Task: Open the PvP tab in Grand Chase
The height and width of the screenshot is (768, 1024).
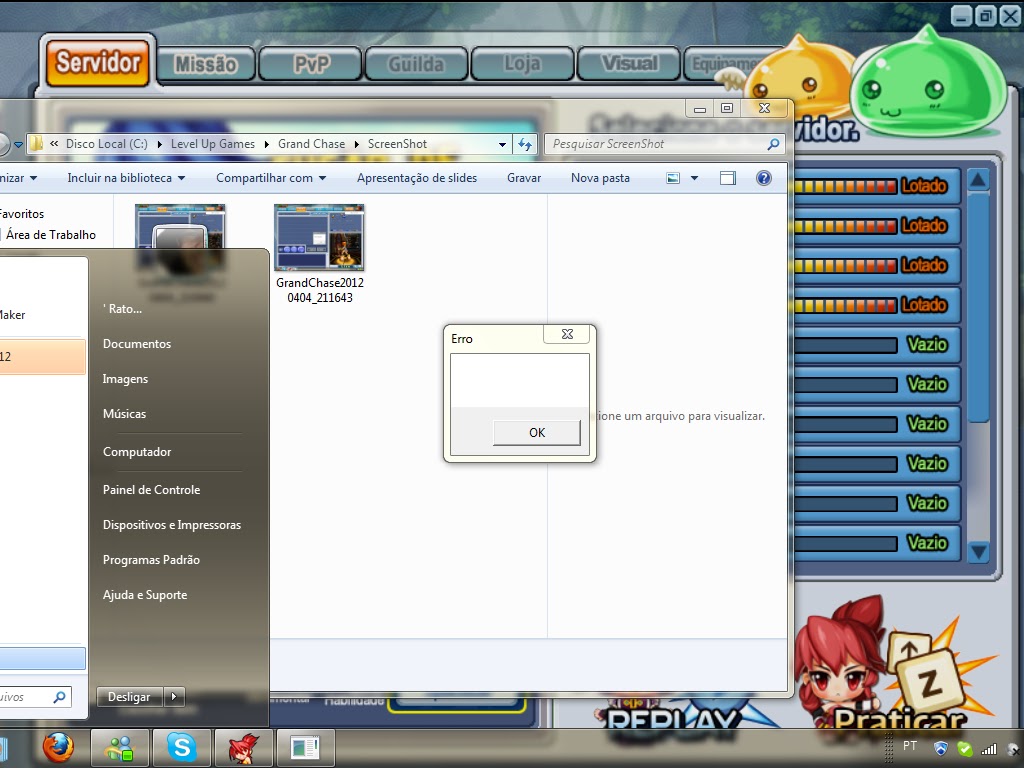Action: [310, 62]
